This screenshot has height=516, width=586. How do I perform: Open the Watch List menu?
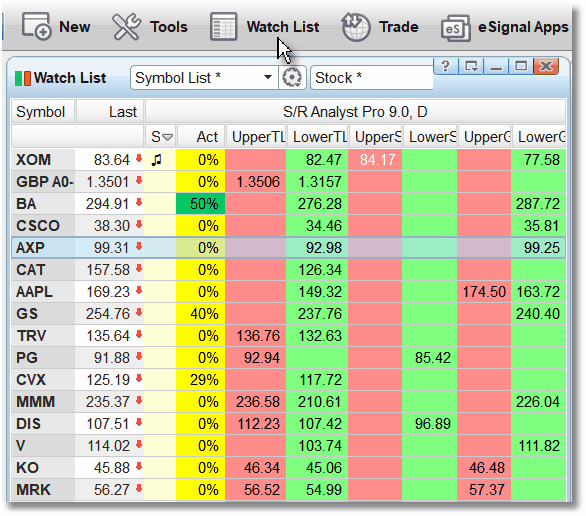(x=283, y=27)
